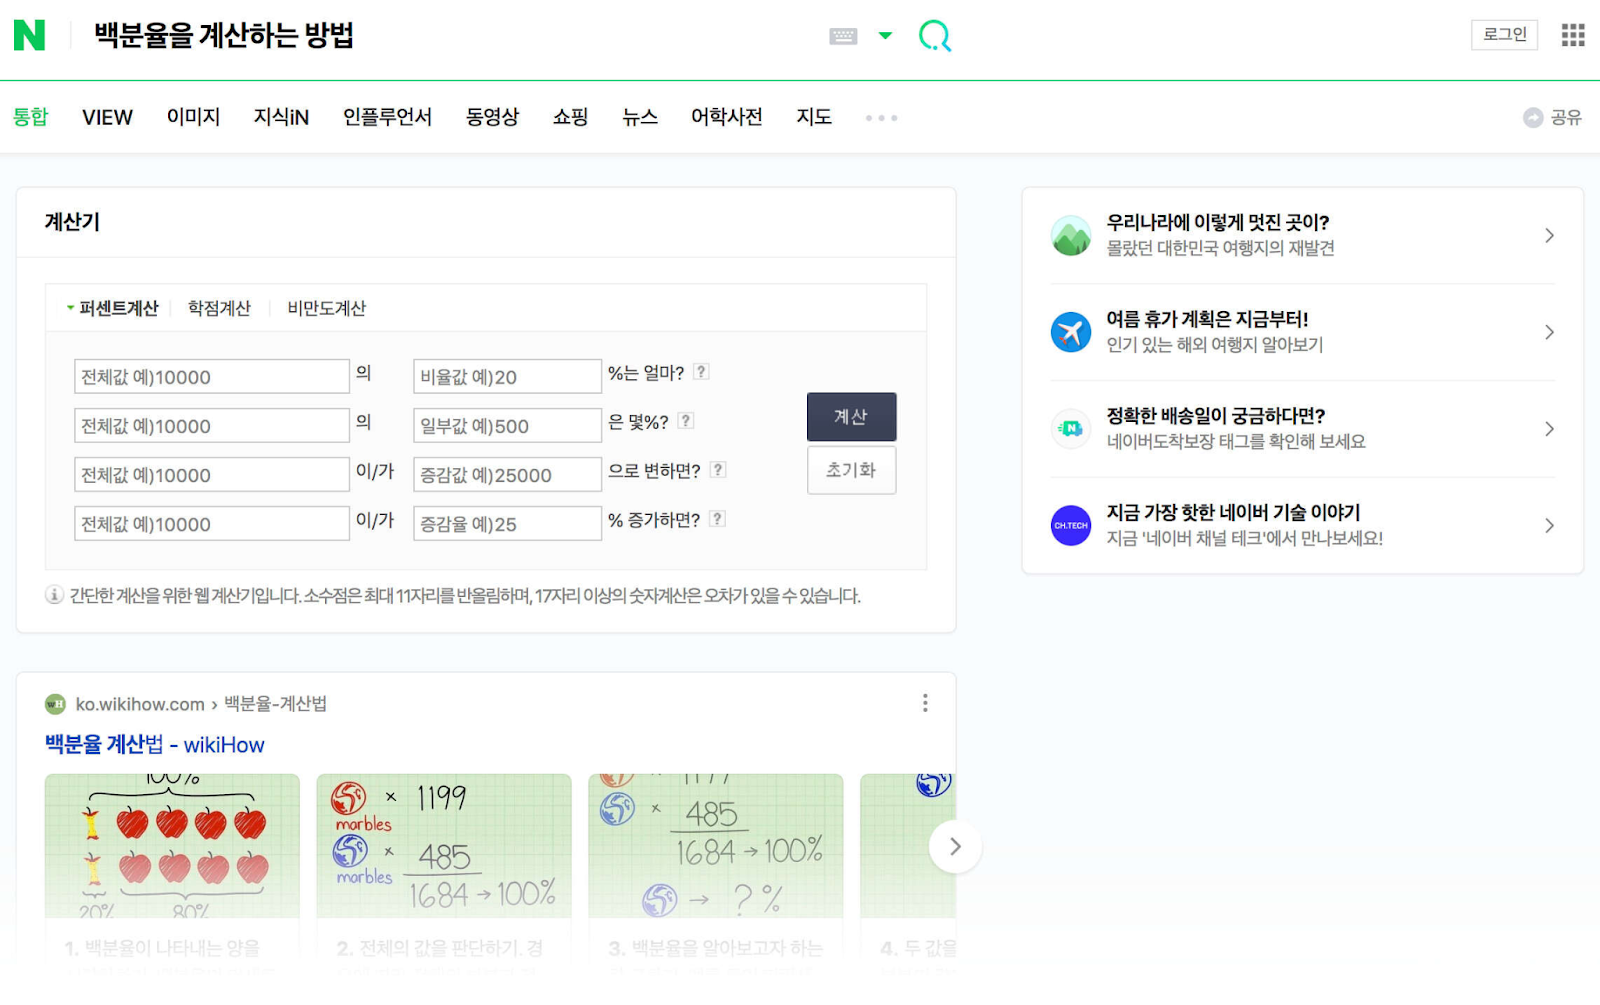
Task: Open the on-screen keyboard icon
Action: pyautogui.click(x=843, y=36)
